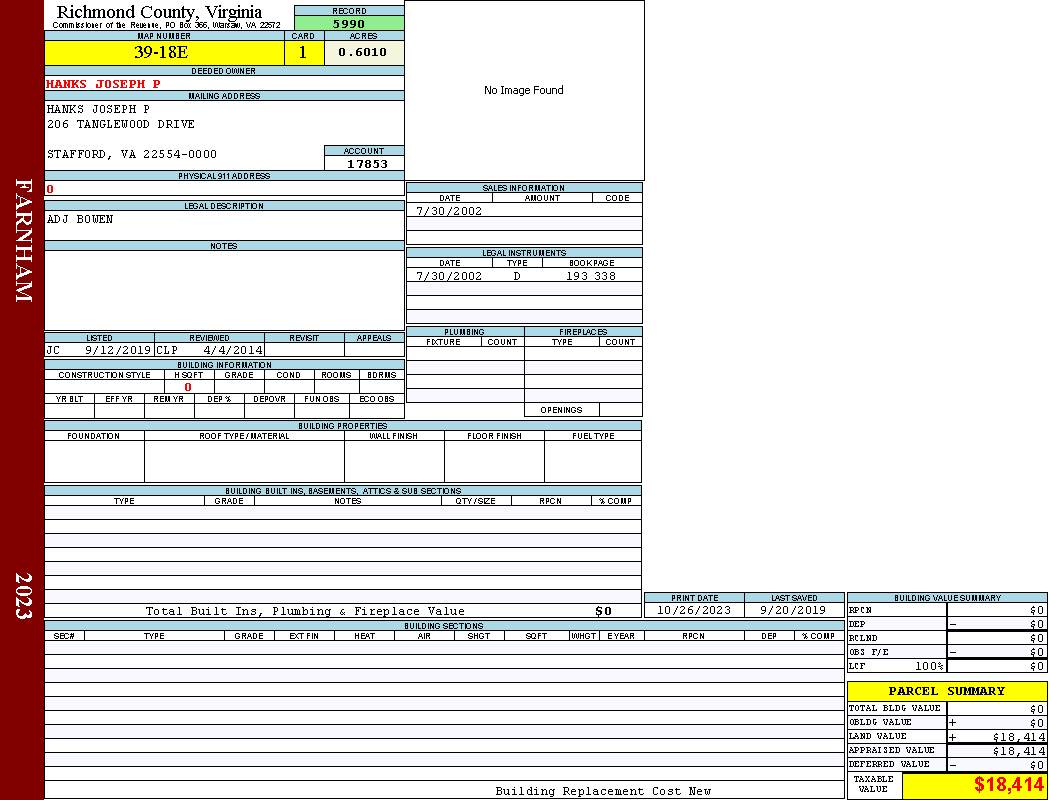Viewport: 1050px width, 800px height.
Task: Click the FARNHAM label on red sidebar
Action: (x=23, y=241)
